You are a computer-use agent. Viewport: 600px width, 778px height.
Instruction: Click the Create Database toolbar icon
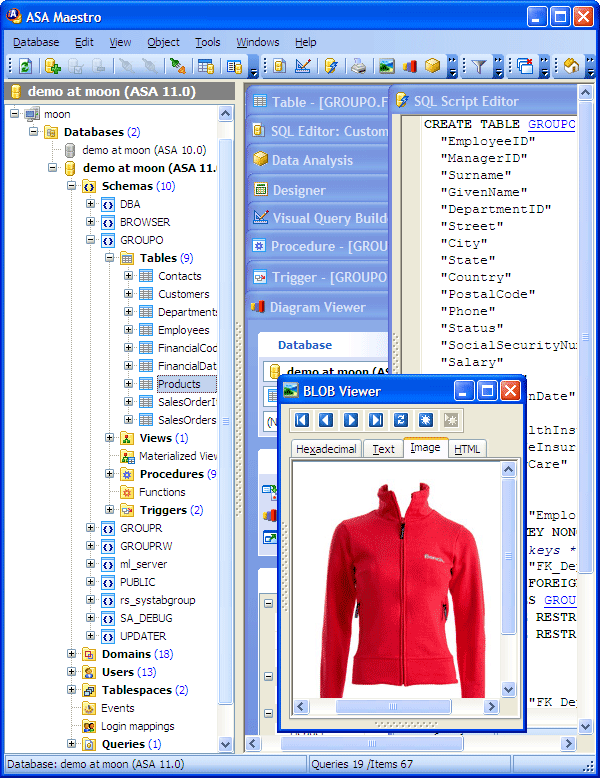pyautogui.click(x=53, y=66)
